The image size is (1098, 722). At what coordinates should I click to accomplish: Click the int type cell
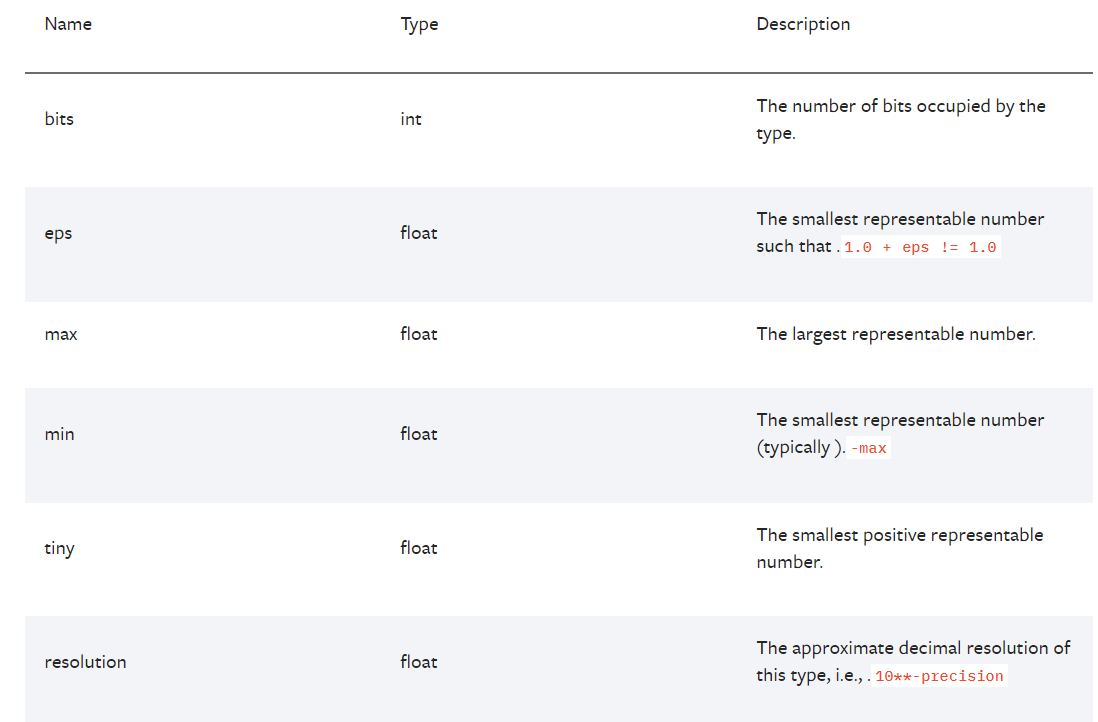411,119
